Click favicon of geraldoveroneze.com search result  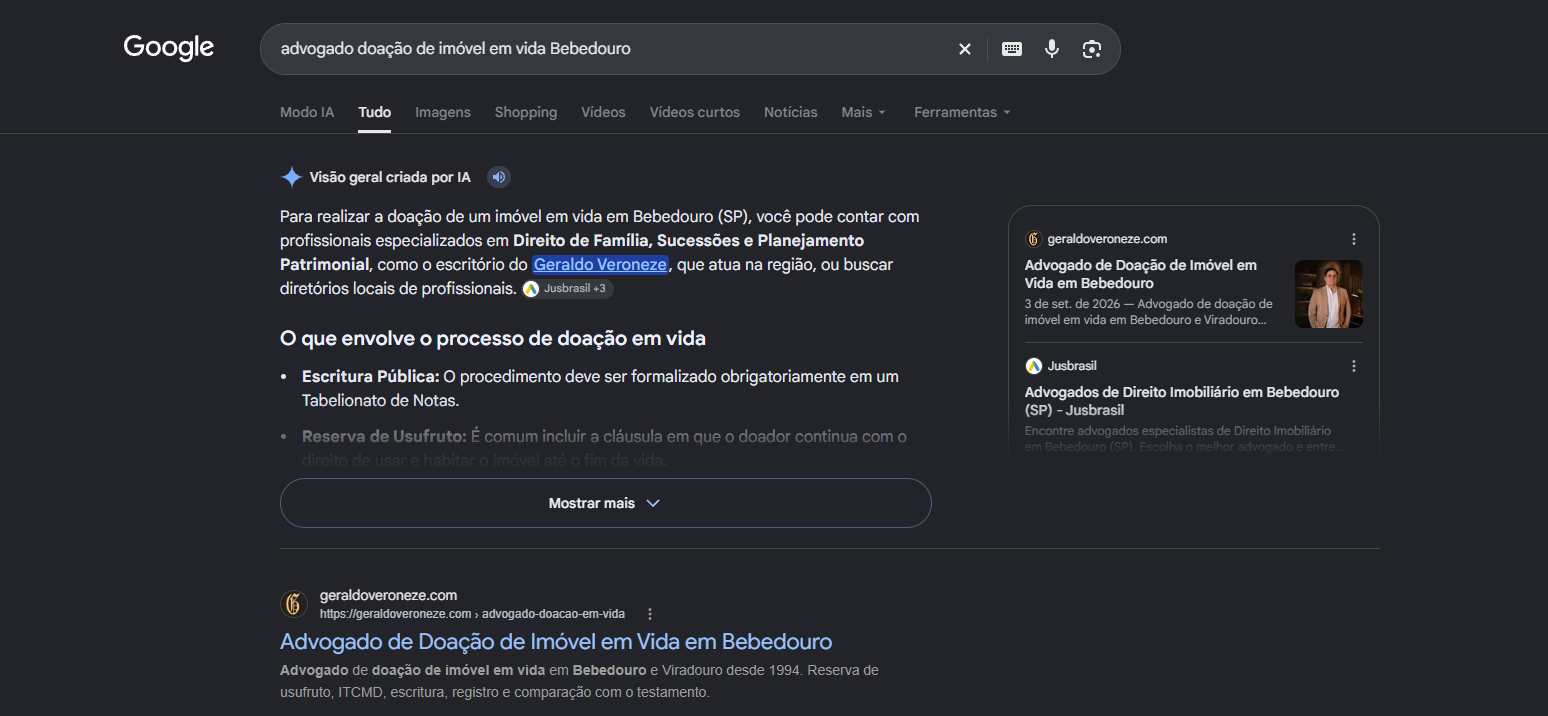click(294, 604)
